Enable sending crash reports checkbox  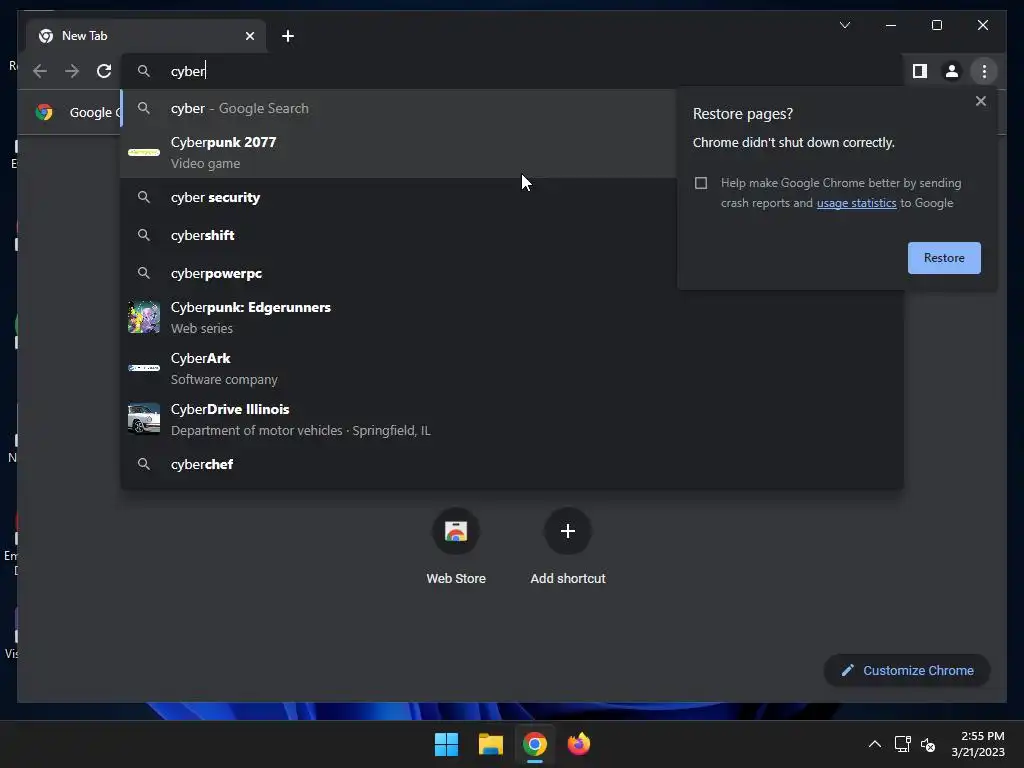701,183
